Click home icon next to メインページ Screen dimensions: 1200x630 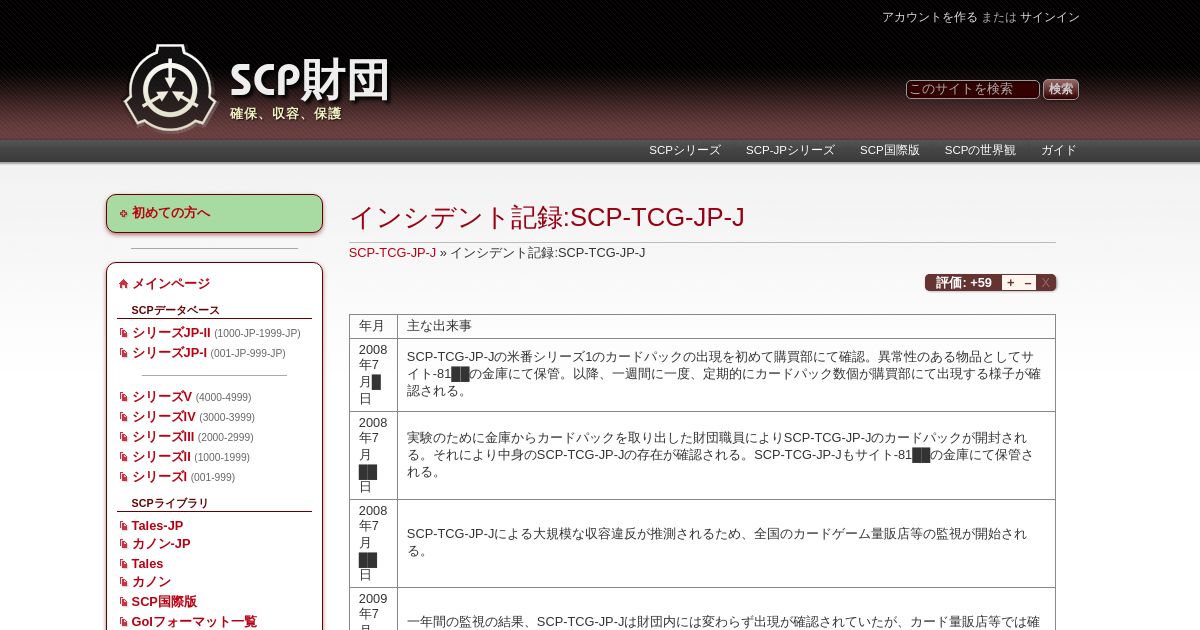124,284
